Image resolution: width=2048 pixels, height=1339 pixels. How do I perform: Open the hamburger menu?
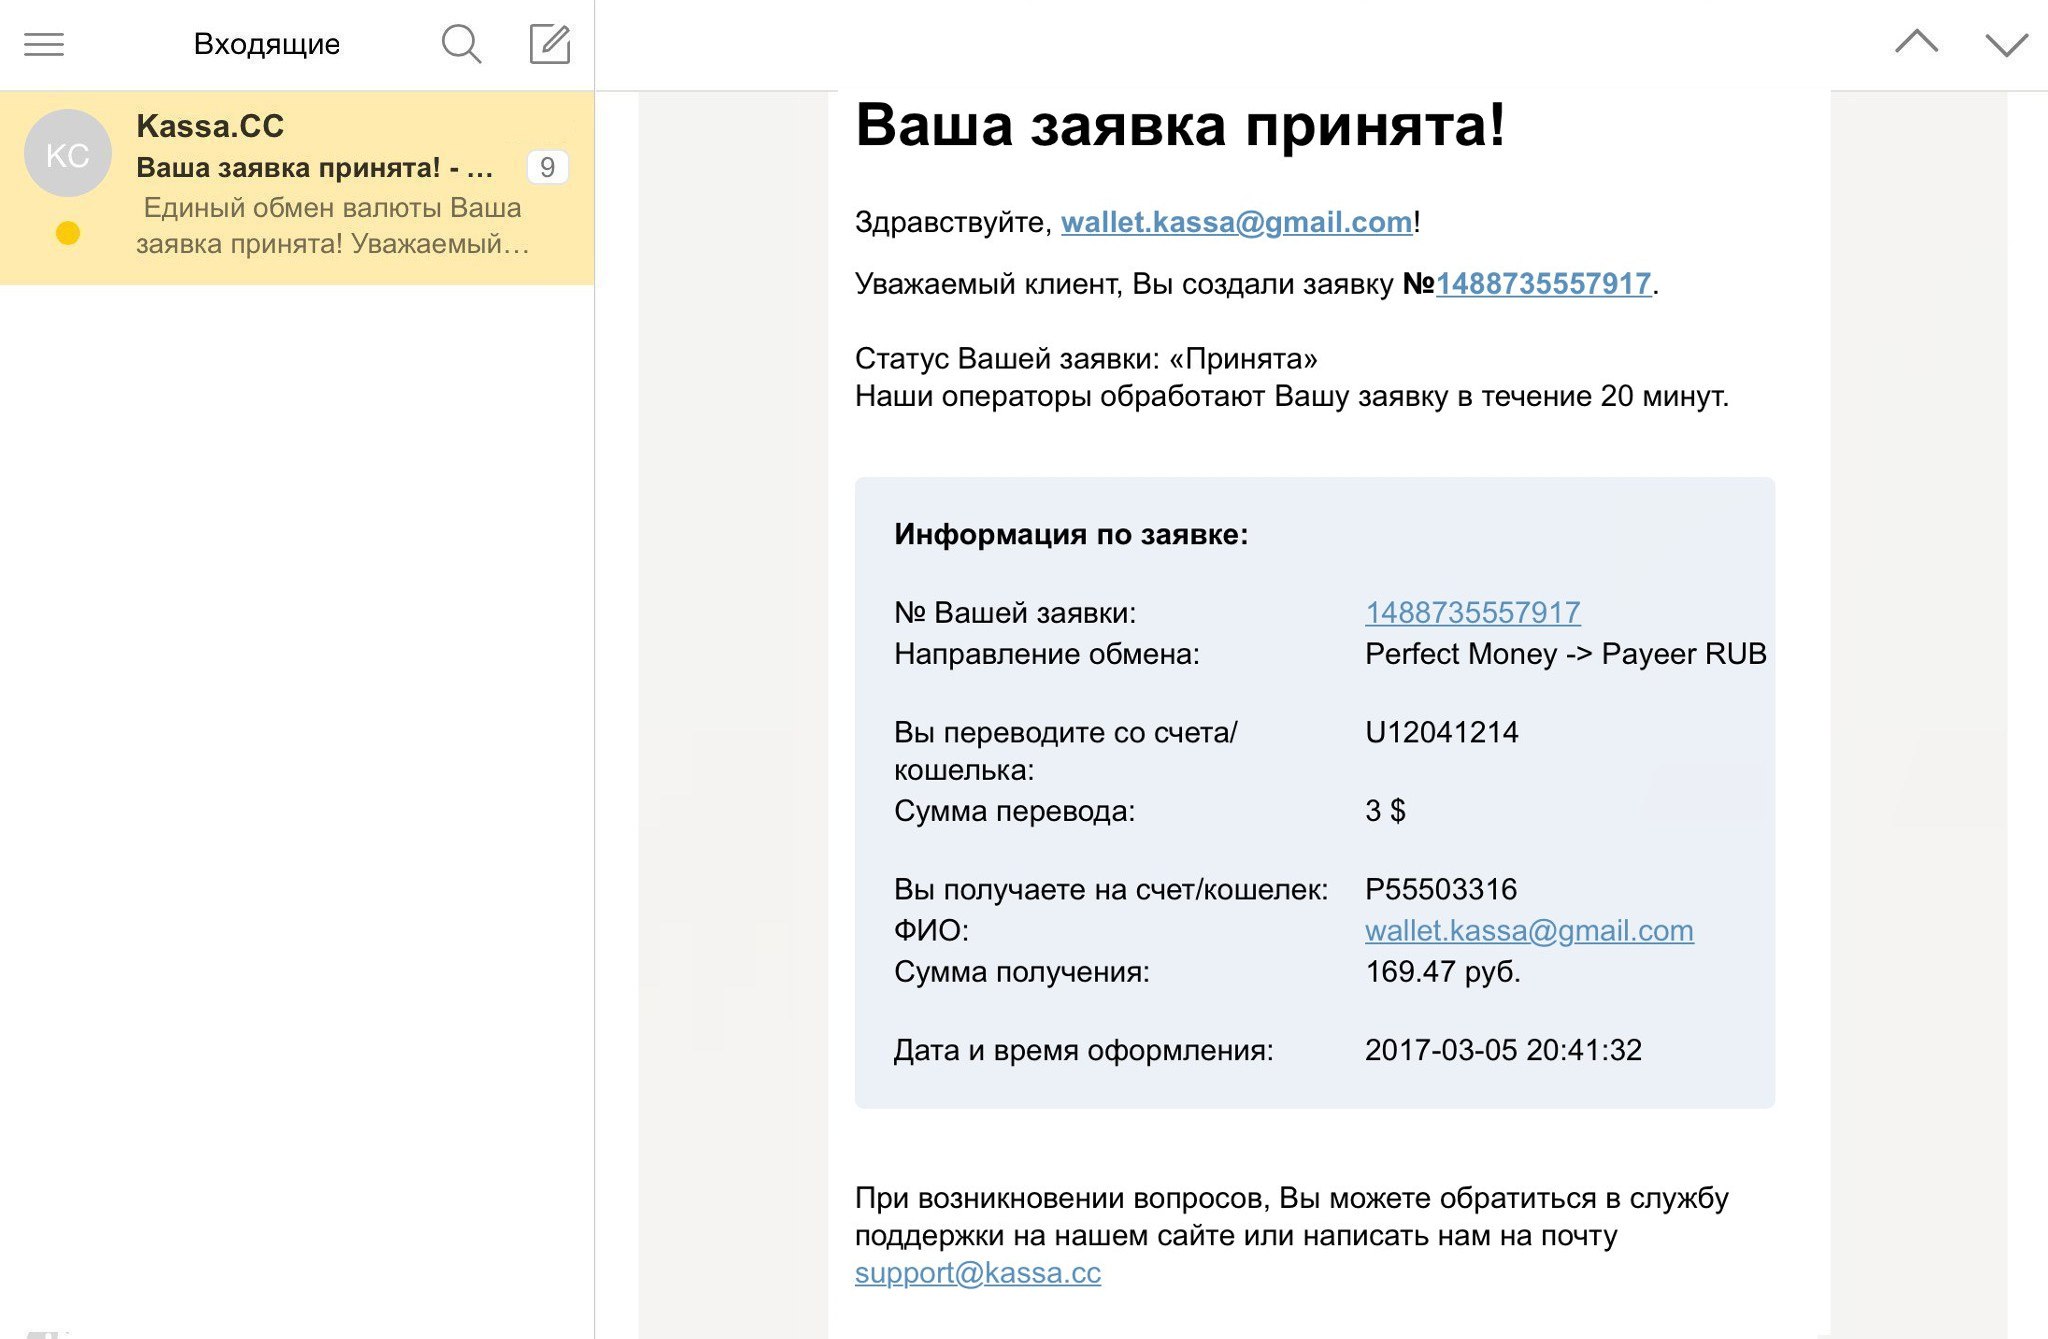(x=44, y=44)
